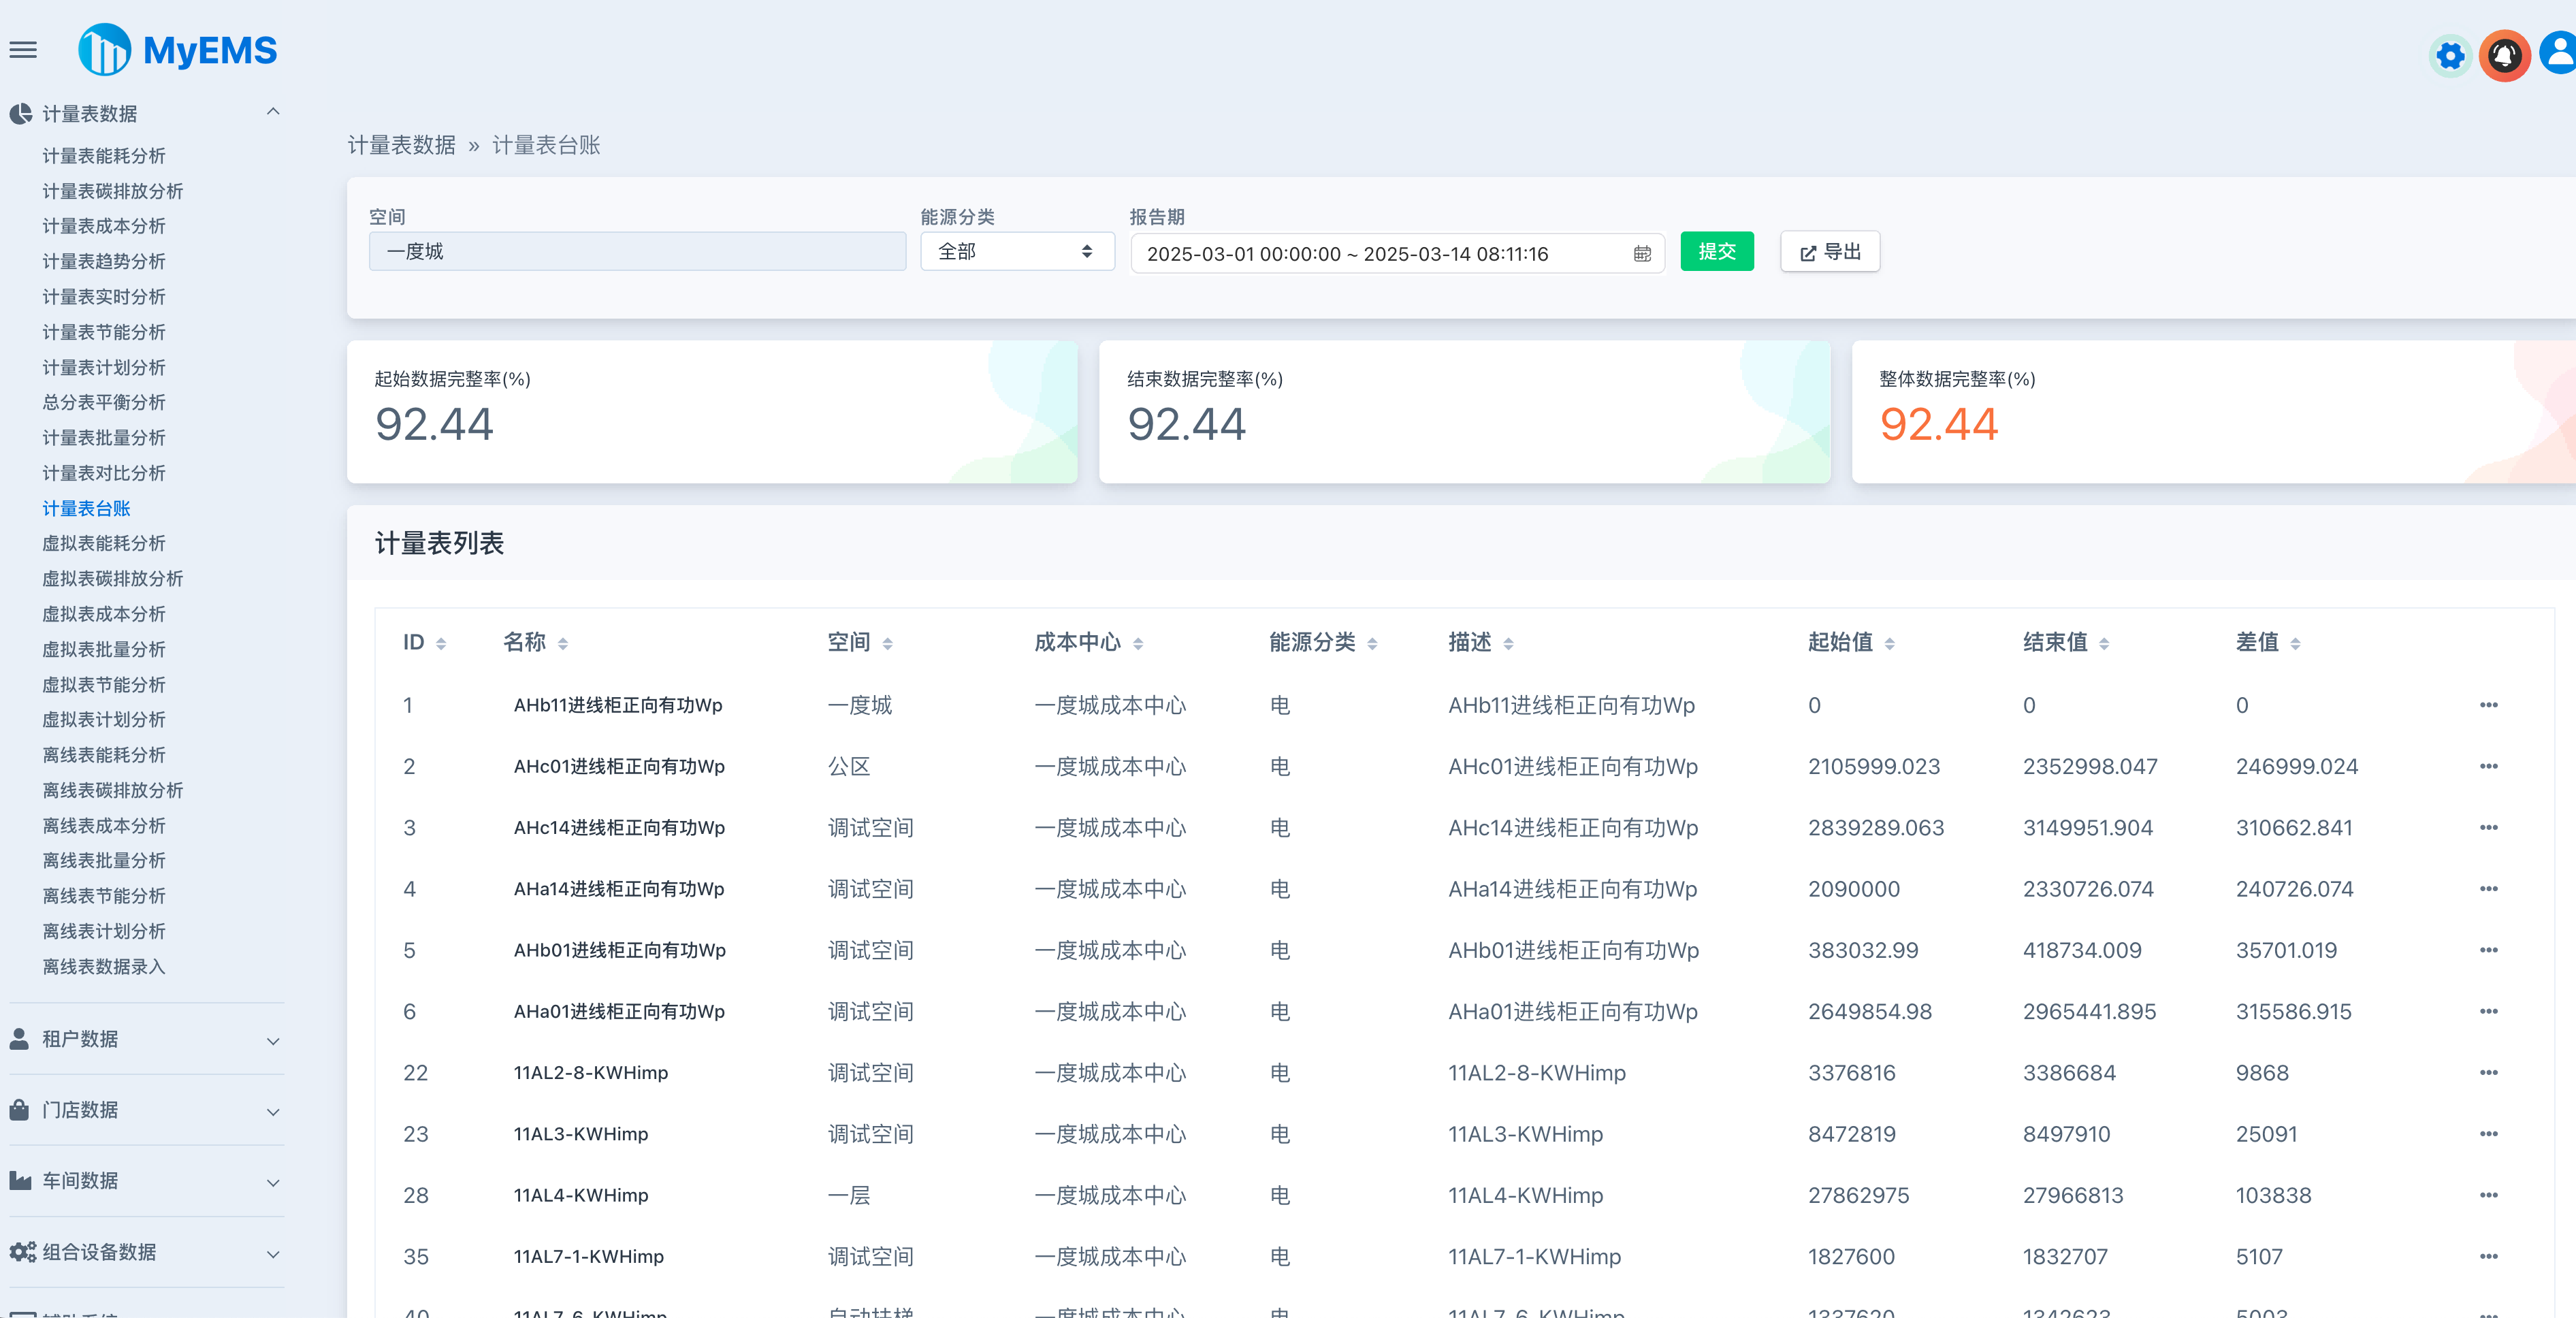Image resolution: width=2576 pixels, height=1318 pixels.
Task: Open the 能源分类 dropdown
Action: 1016,251
